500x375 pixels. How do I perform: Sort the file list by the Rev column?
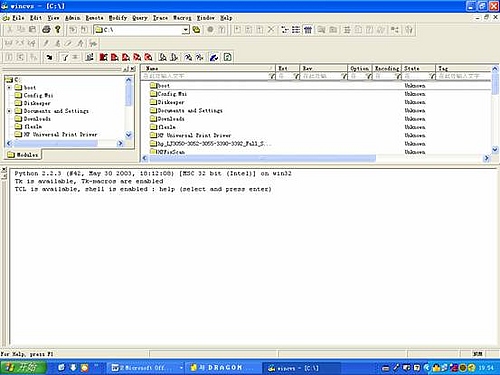[324, 68]
